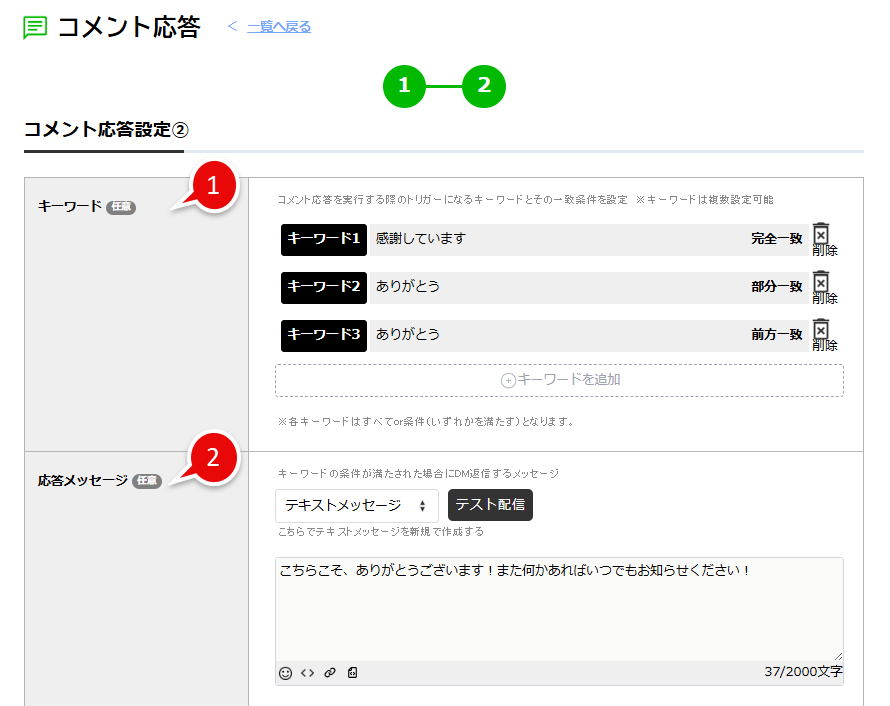Return to the list via 一覧へ戻る
Screen dimensions: 890x706
278,27
